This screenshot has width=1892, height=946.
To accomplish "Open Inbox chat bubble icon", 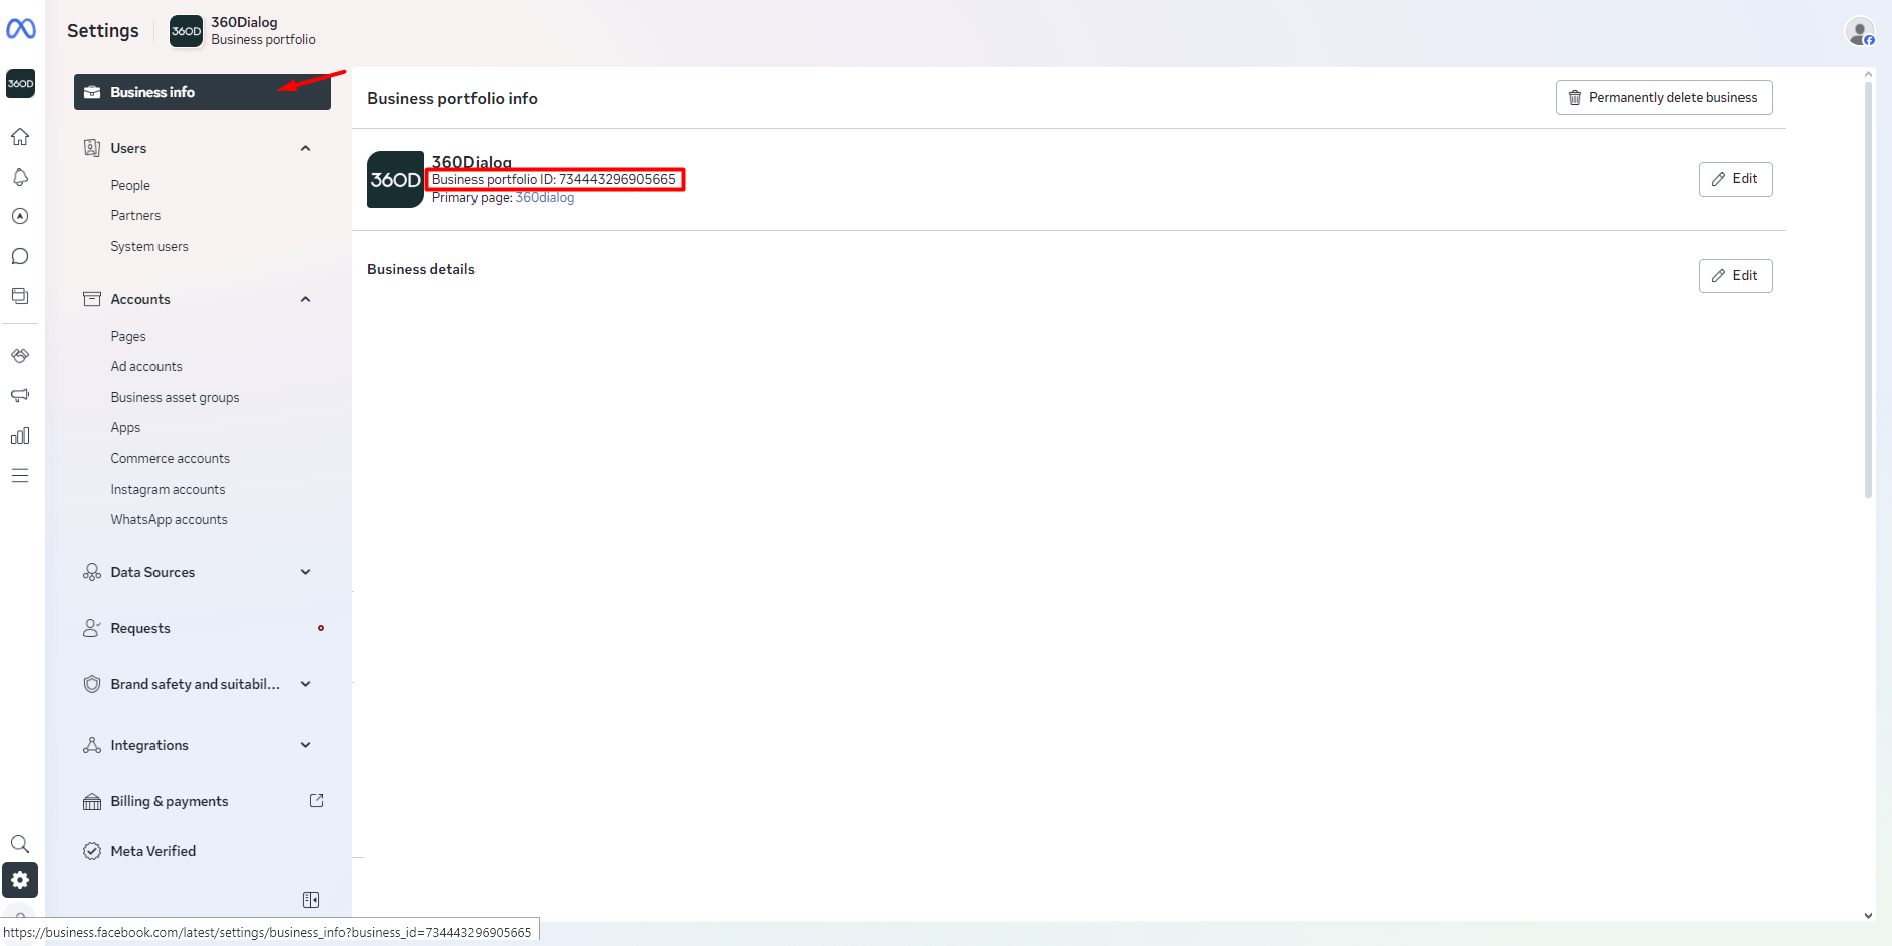I will (x=20, y=256).
